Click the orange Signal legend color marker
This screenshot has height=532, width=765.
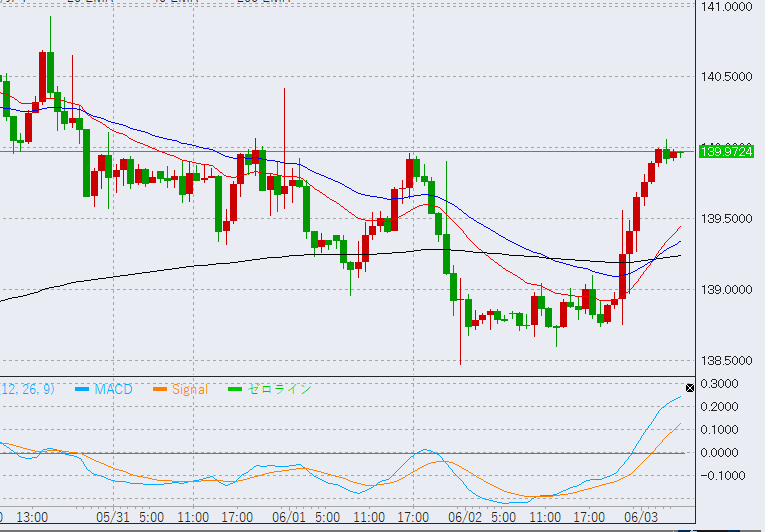click(158, 389)
